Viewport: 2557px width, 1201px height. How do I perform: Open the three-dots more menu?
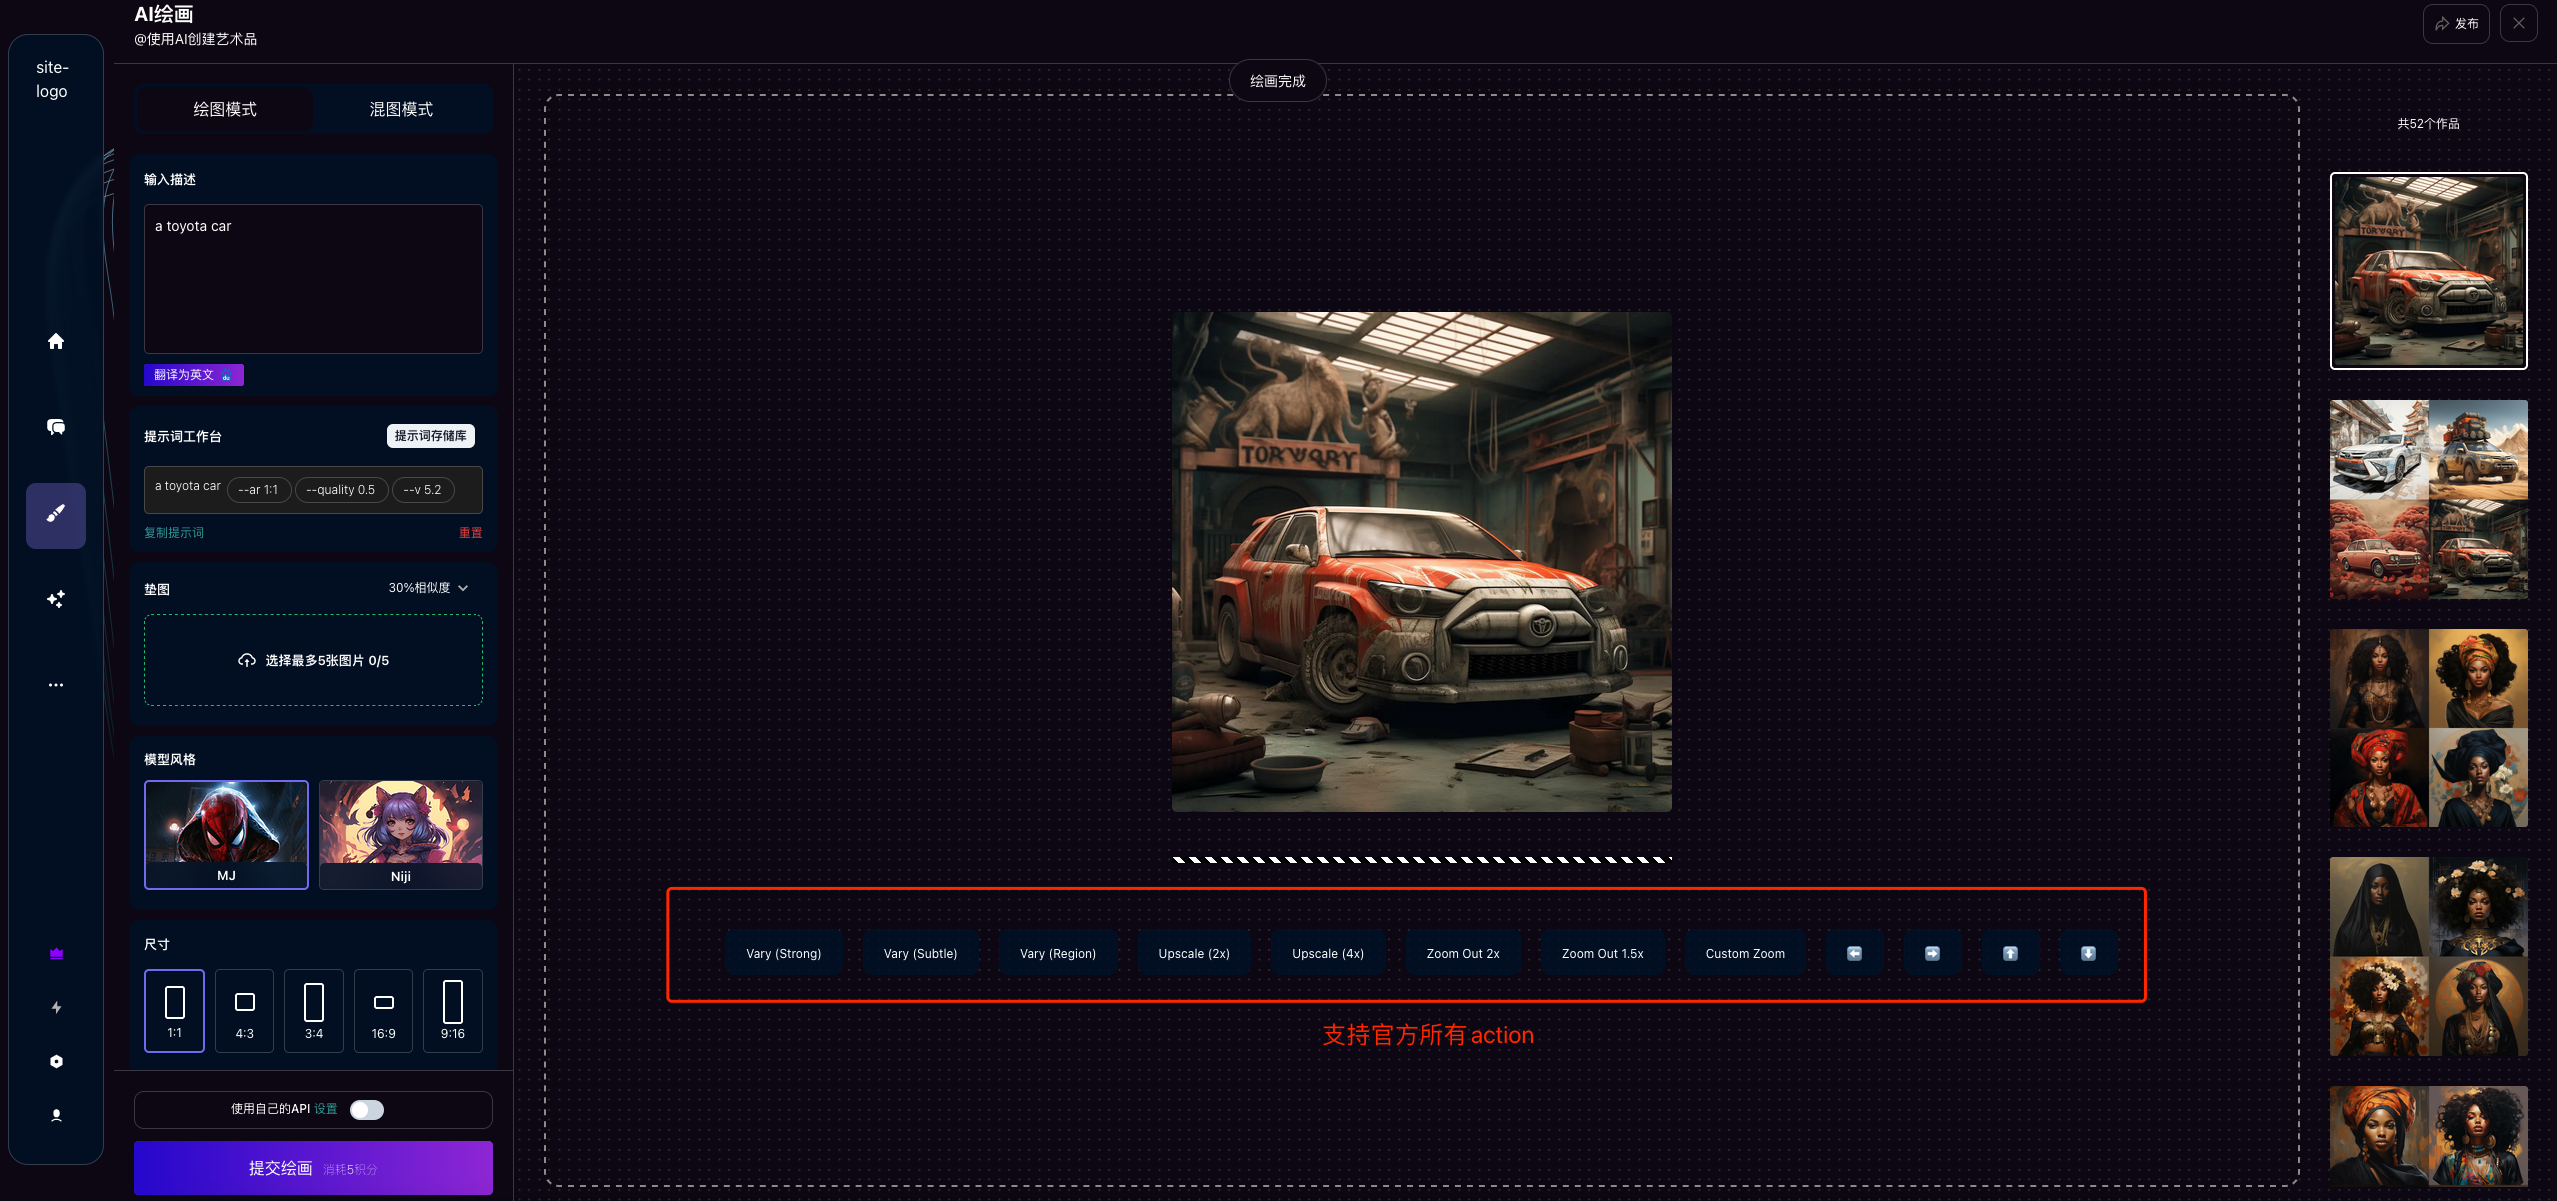[x=56, y=685]
